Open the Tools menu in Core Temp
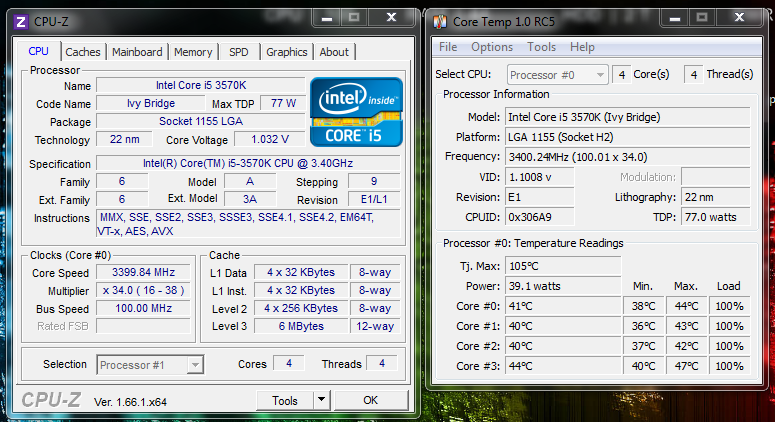This screenshot has height=422, width=775. tap(541, 47)
